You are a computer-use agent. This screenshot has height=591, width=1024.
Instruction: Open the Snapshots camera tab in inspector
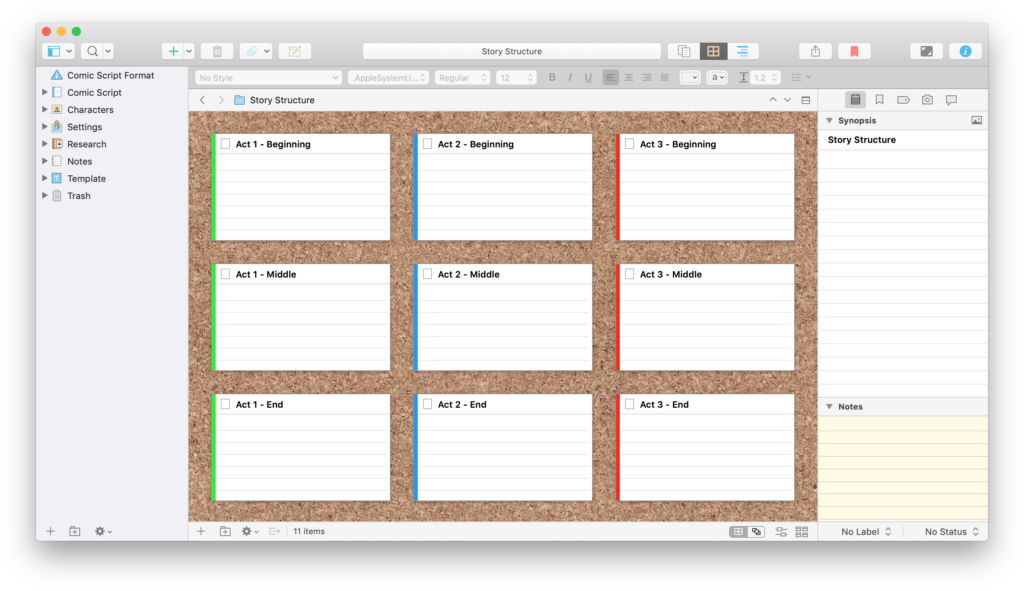coord(927,100)
